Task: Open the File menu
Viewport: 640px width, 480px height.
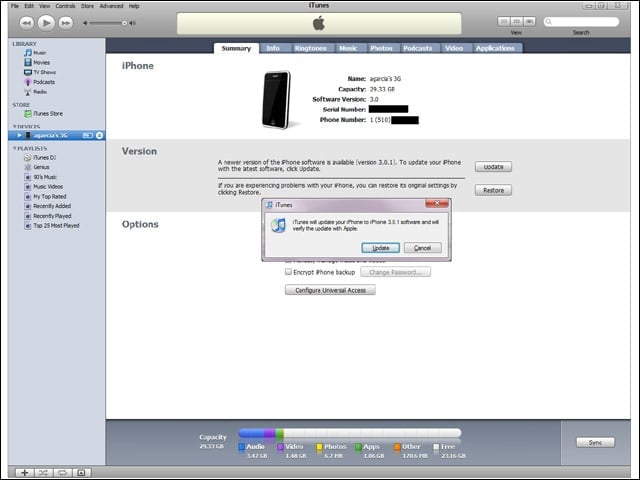Action: pos(15,6)
